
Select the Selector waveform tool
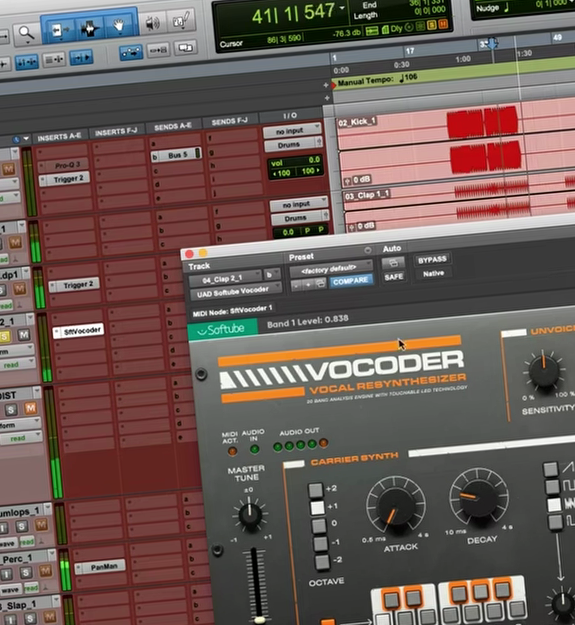(x=89, y=28)
